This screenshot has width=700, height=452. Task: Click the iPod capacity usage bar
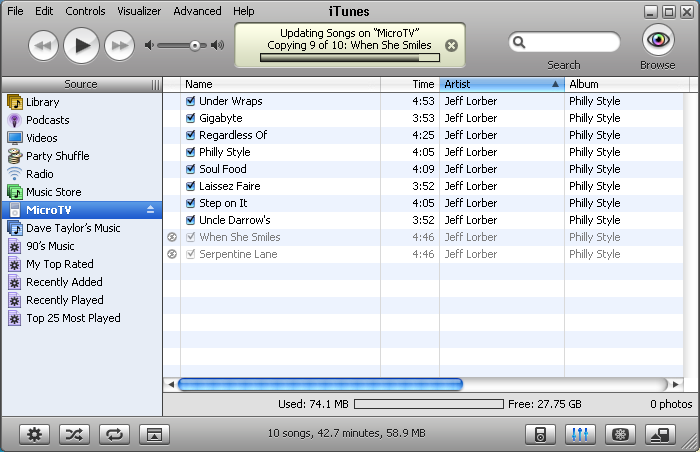click(x=429, y=404)
